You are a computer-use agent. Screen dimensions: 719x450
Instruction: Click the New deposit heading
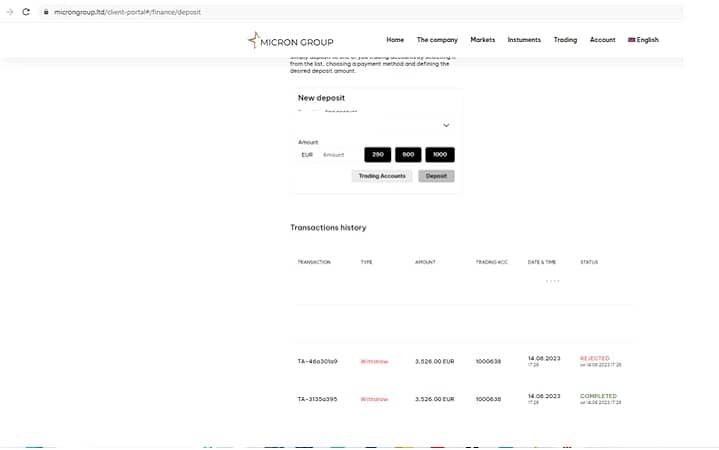(321, 98)
